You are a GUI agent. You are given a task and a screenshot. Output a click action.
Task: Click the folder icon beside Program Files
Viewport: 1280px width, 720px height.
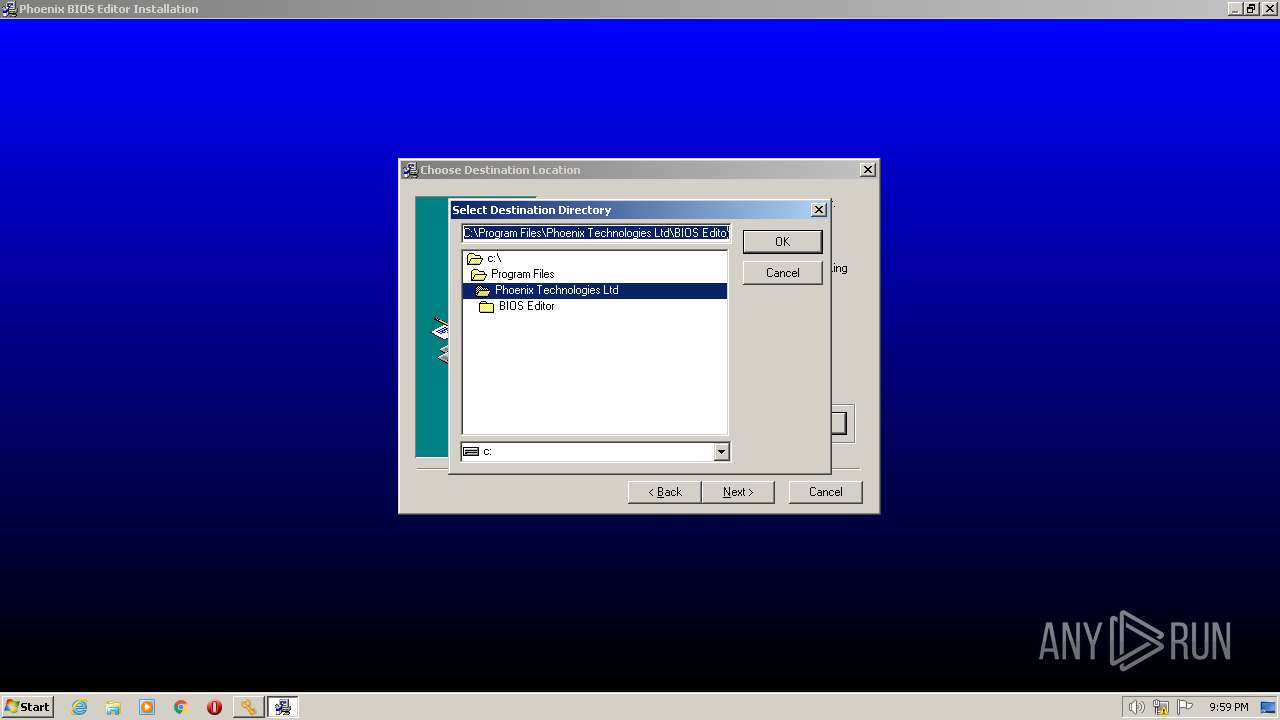click(479, 274)
